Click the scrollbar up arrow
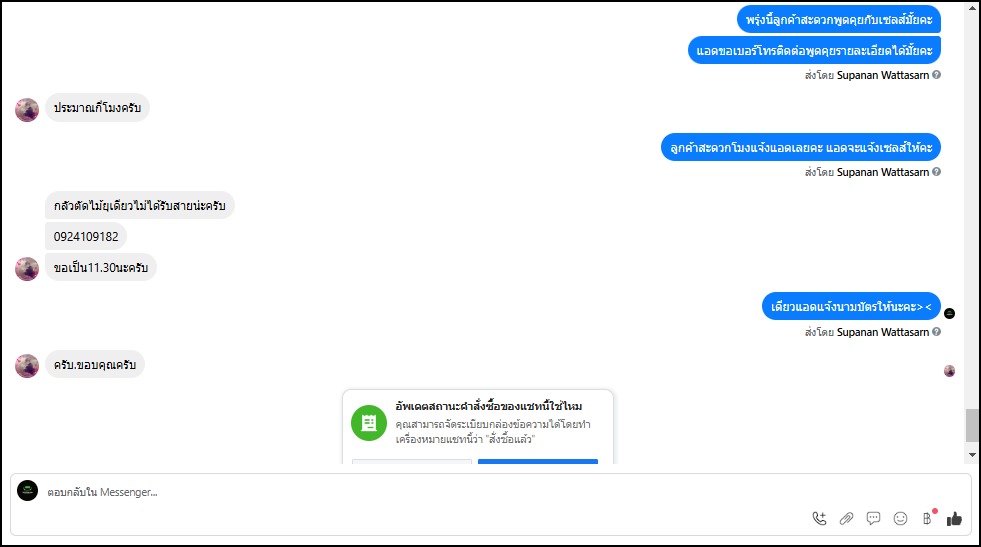This screenshot has width=981, height=547. (x=972, y=8)
